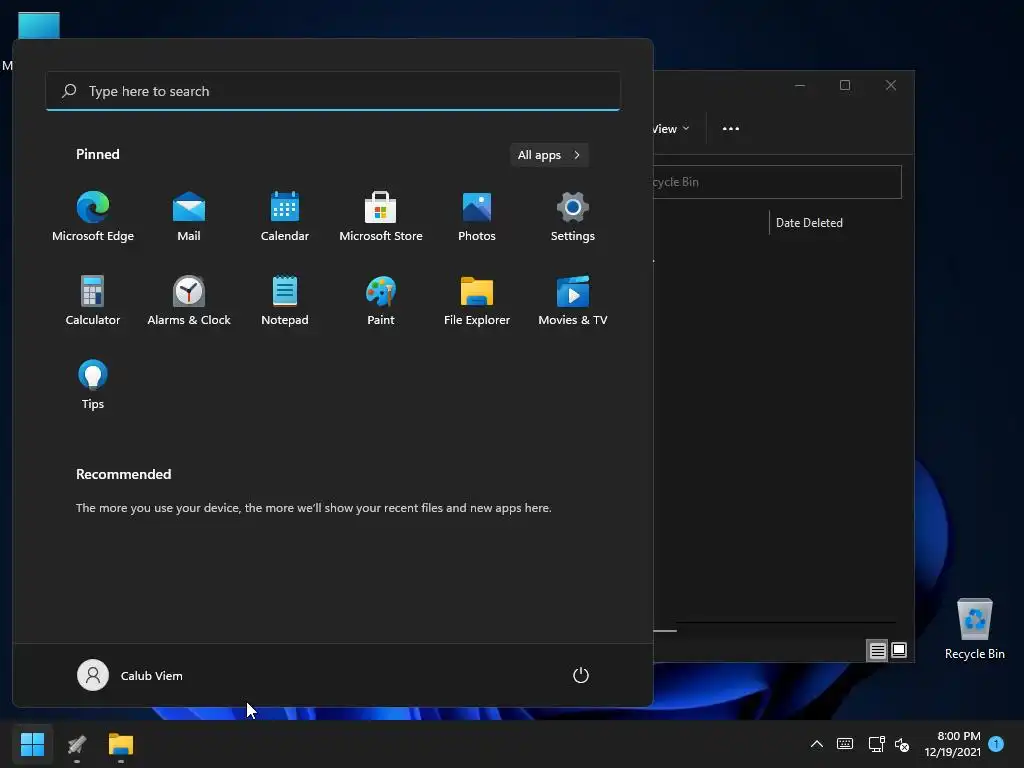Image resolution: width=1024 pixels, height=768 pixels.
Task: Click the Recycle Bin address bar field
Action: coord(777,182)
